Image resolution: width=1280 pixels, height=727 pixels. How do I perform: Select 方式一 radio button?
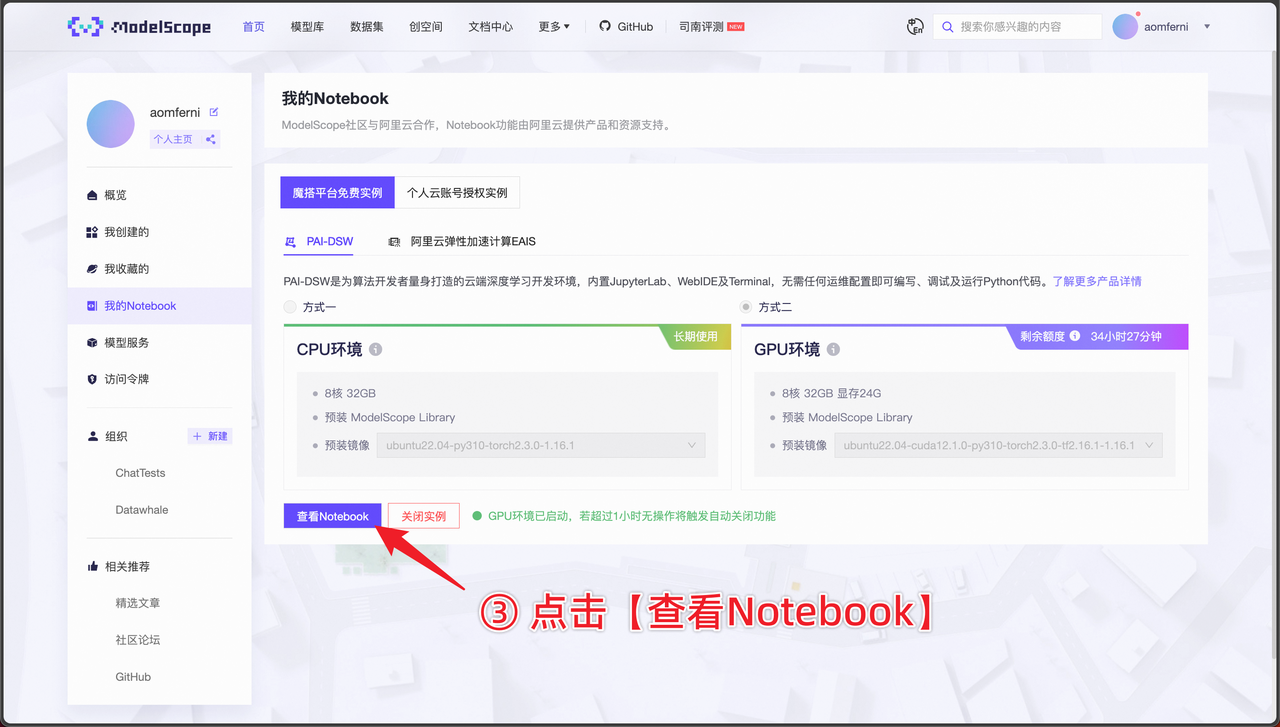click(290, 307)
